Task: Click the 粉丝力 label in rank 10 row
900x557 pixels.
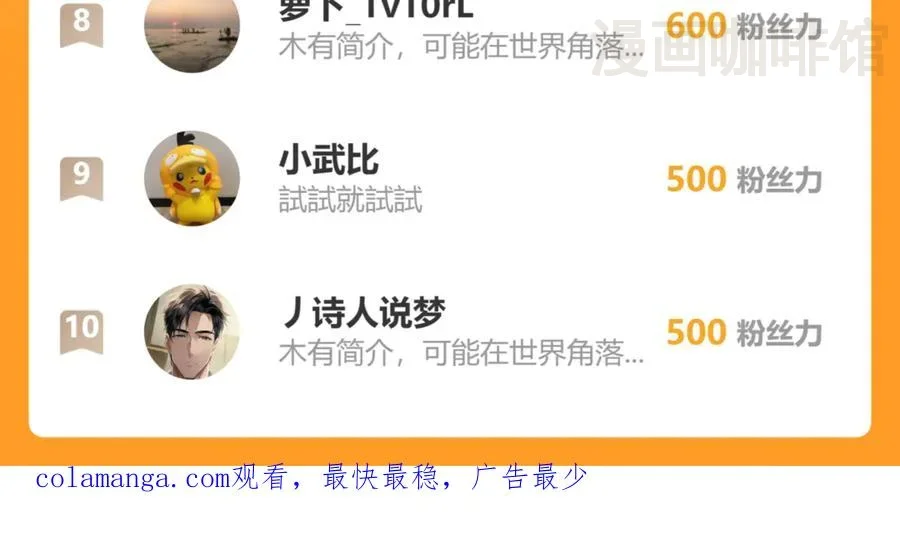Action: [x=779, y=332]
